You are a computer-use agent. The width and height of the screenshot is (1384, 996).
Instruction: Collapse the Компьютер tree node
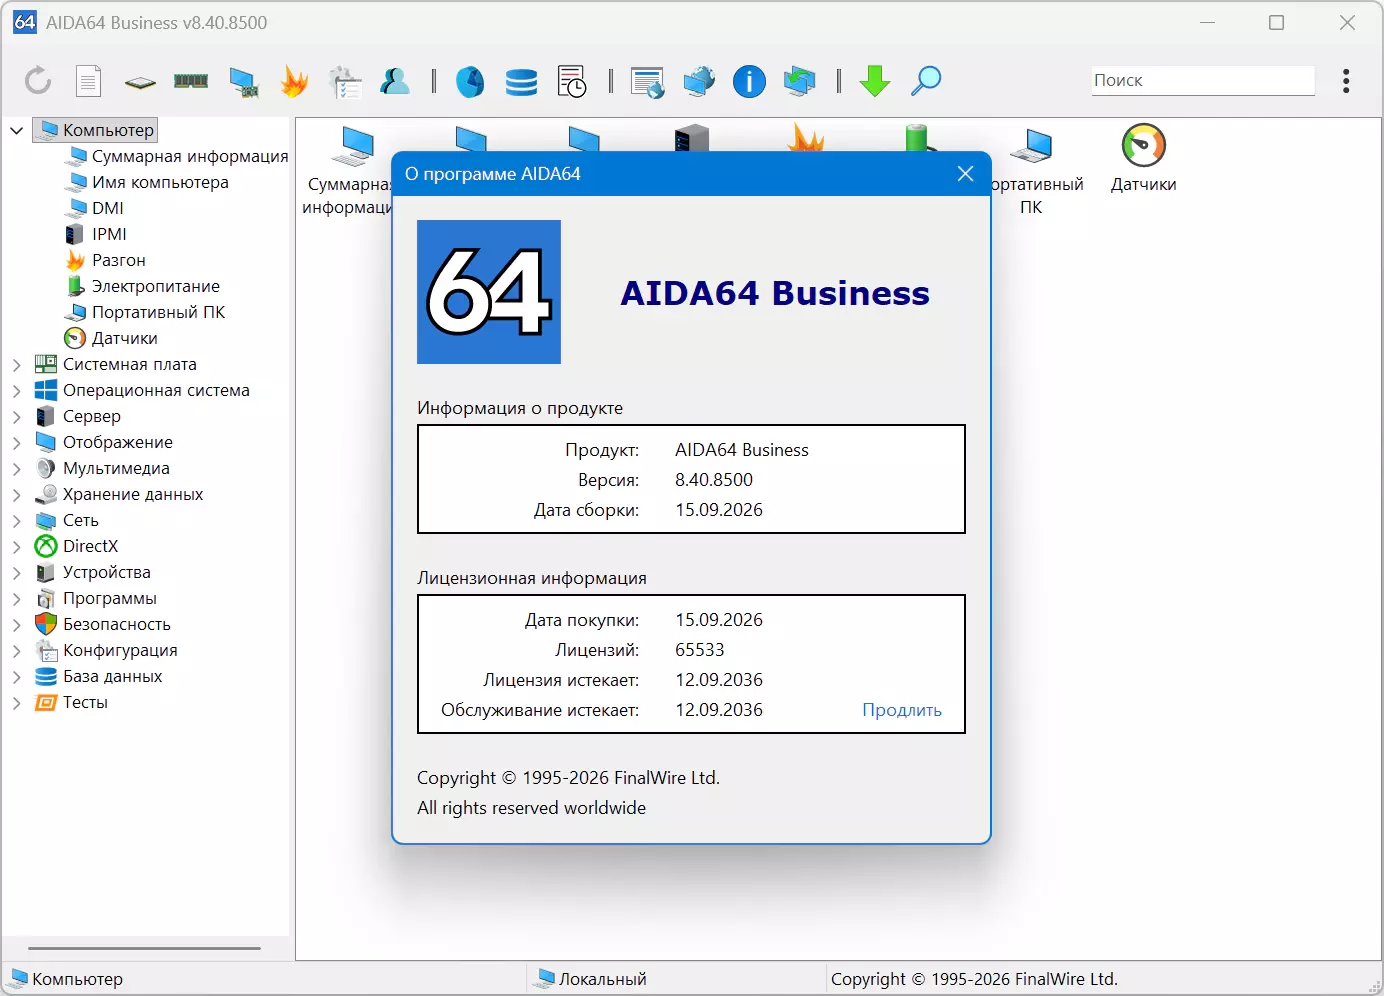pos(16,130)
